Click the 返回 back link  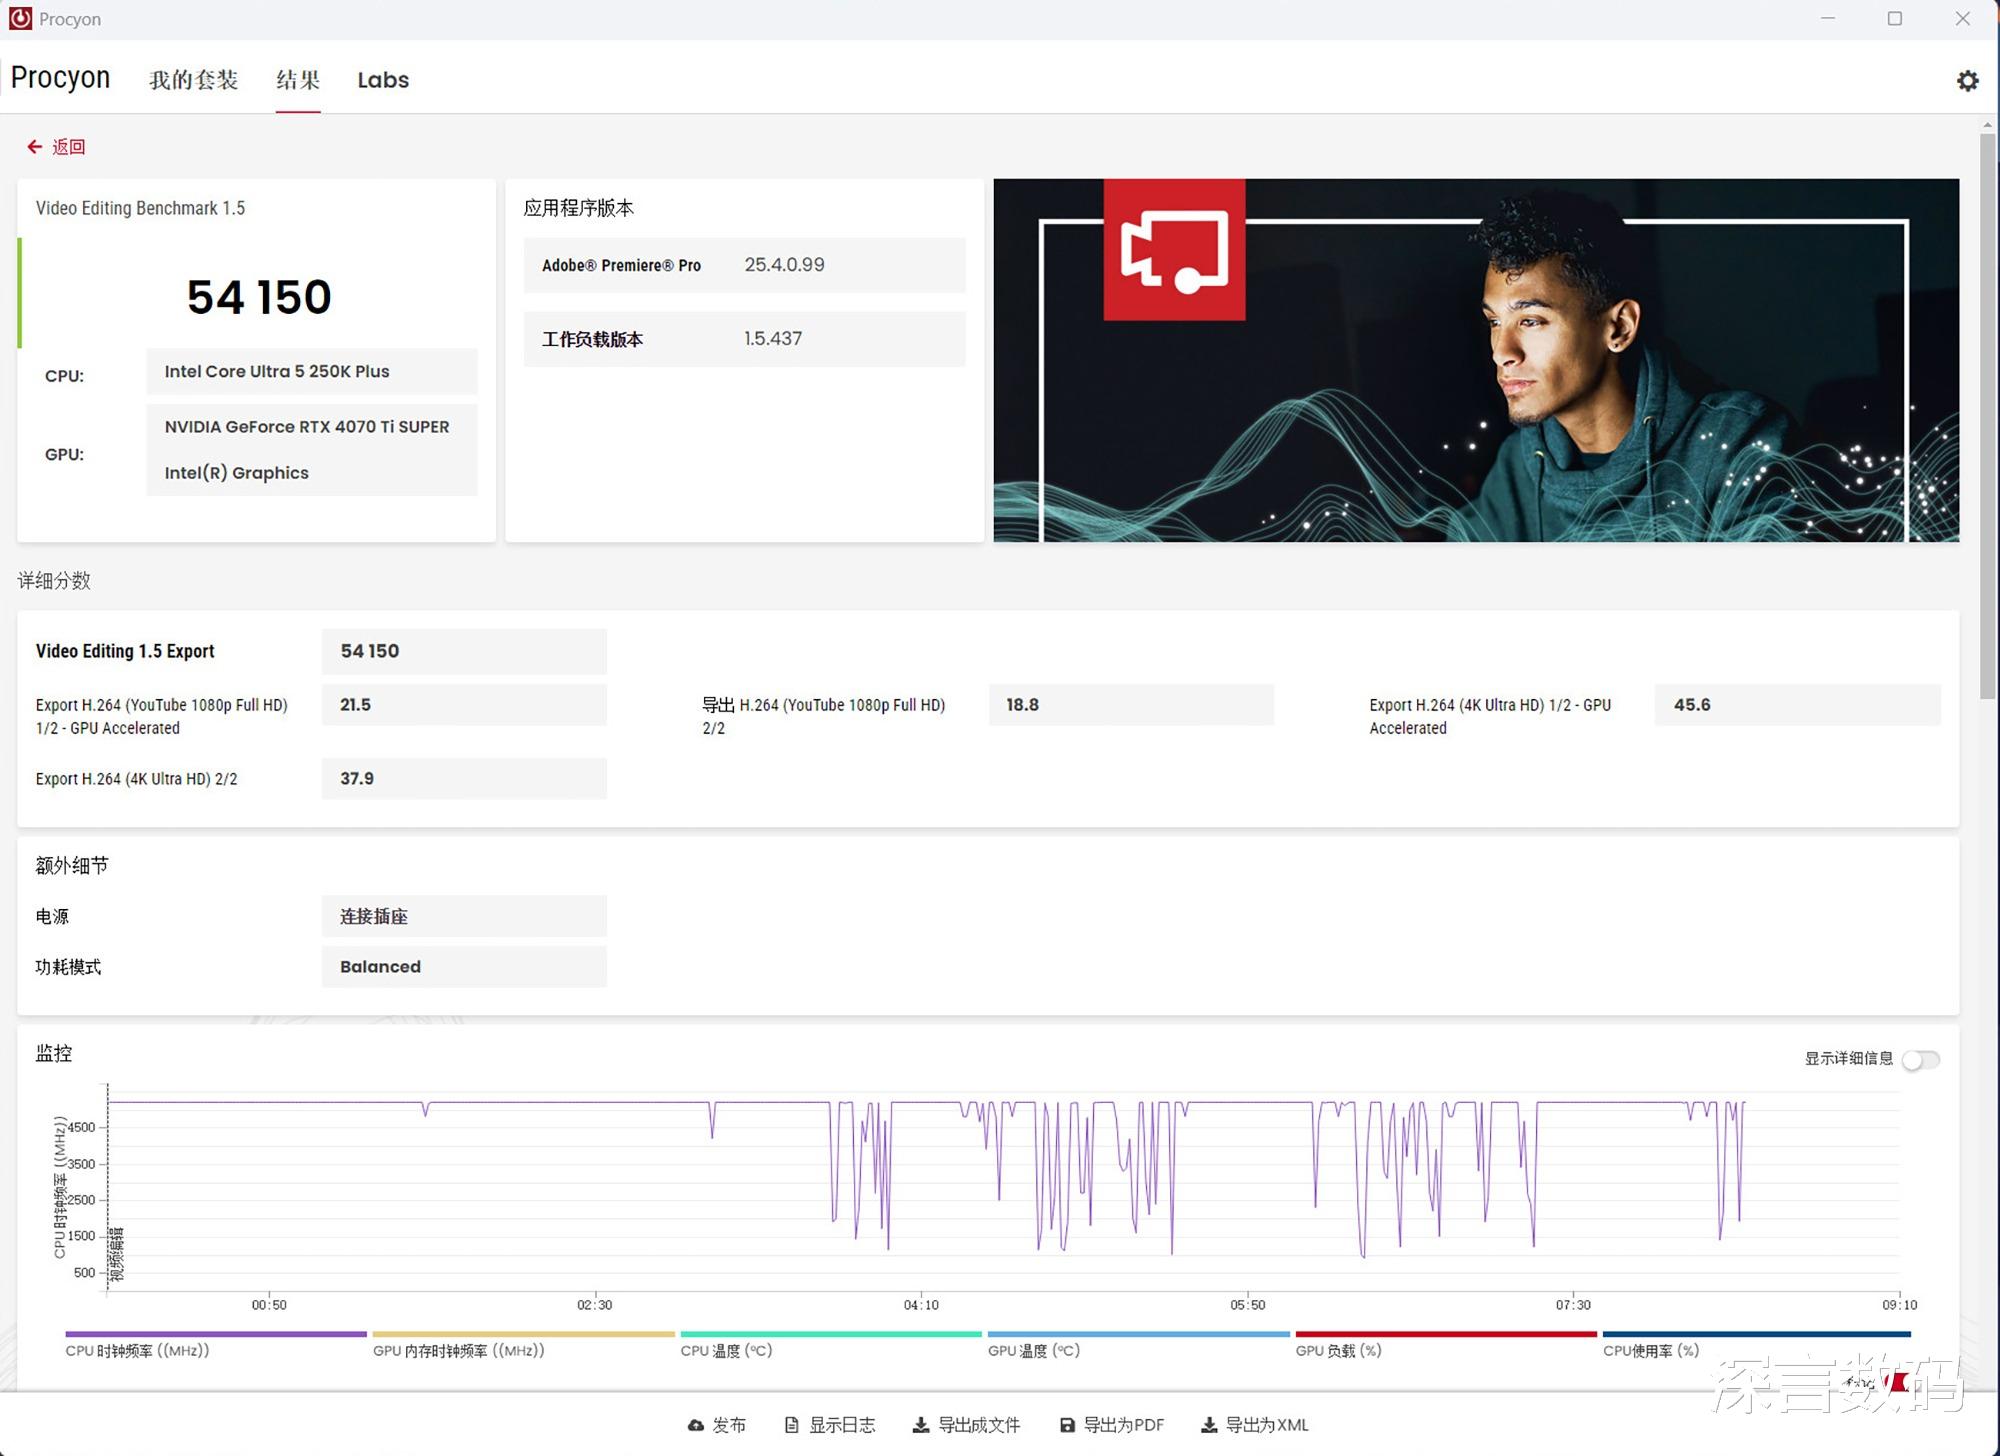pyautogui.click(x=68, y=147)
